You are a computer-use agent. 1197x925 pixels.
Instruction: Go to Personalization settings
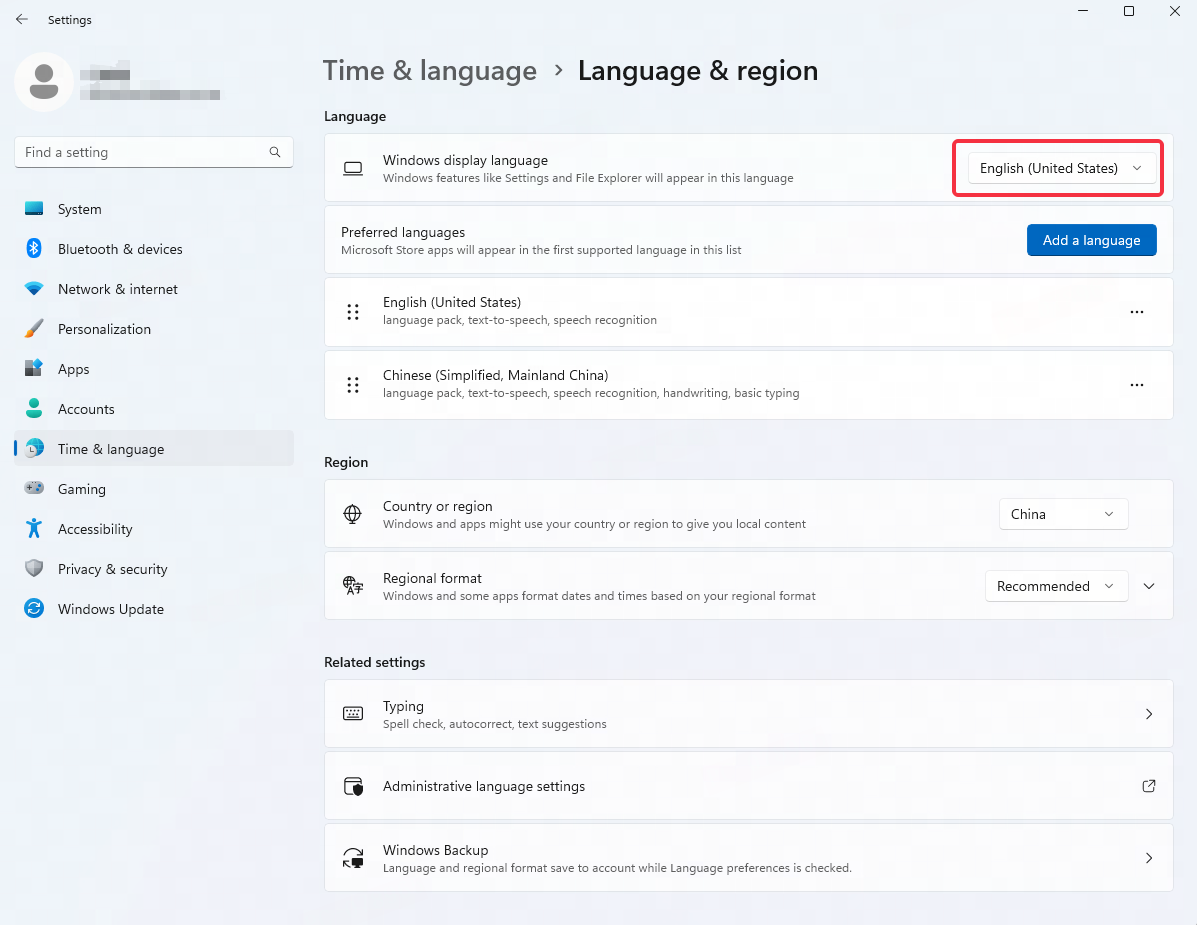104,329
